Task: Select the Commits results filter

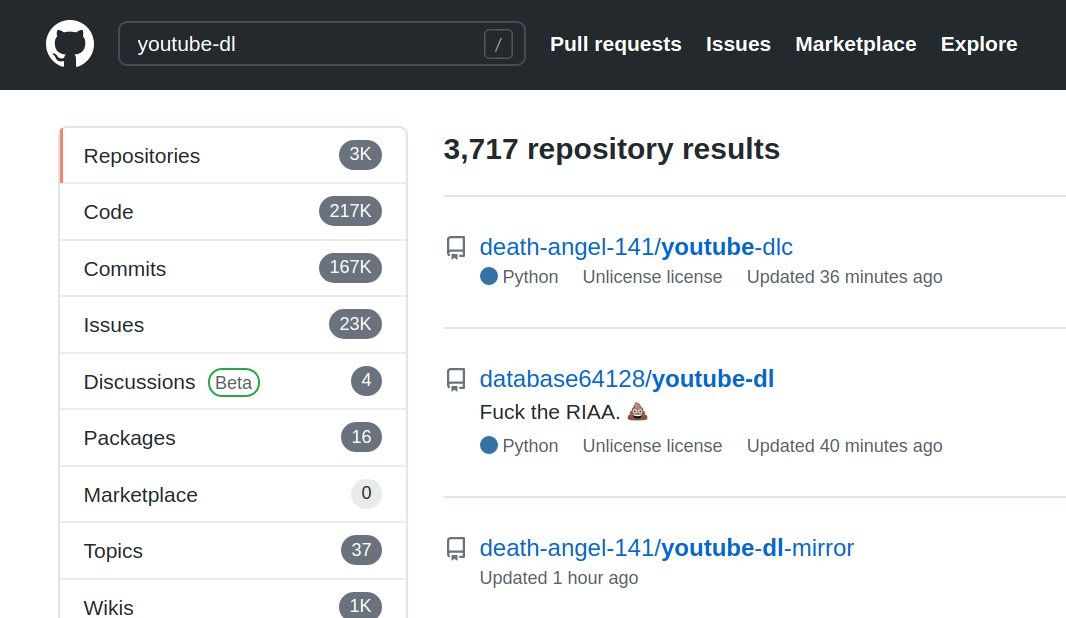Action: click(233, 269)
